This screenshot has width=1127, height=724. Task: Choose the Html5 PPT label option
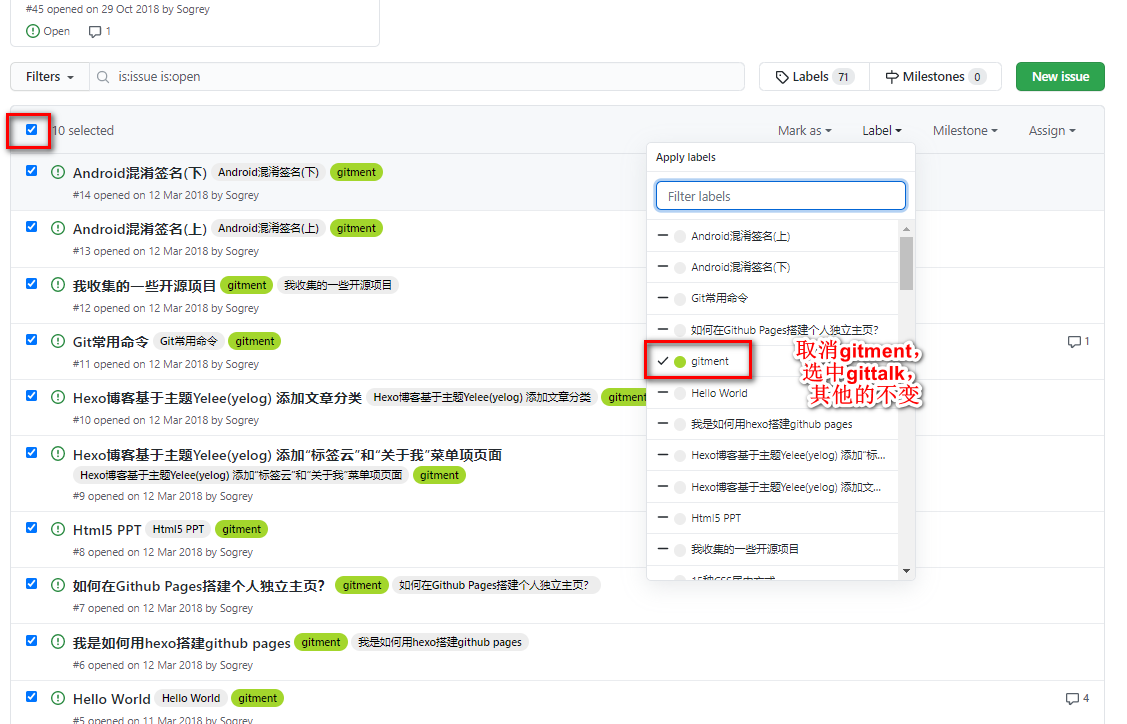[716, 518]
